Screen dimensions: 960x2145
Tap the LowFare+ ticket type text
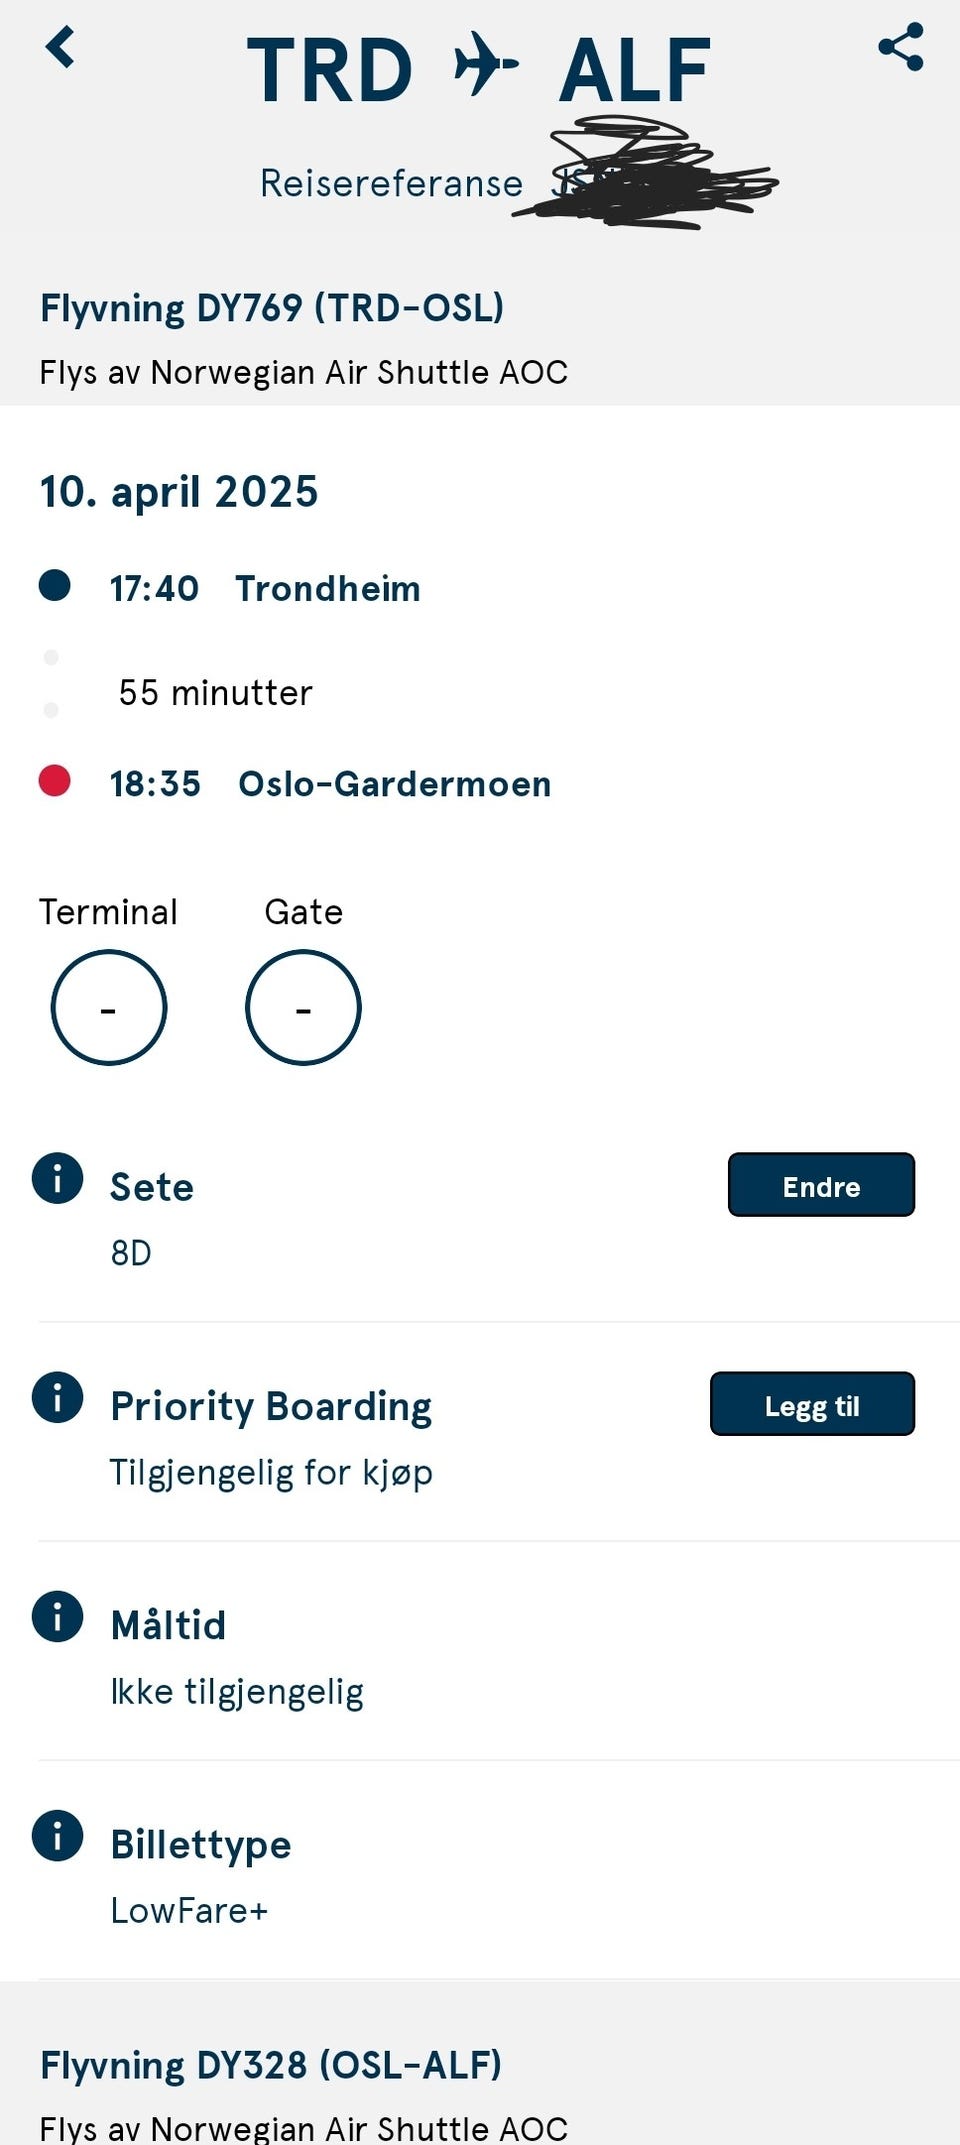[x=189, y=1910]
